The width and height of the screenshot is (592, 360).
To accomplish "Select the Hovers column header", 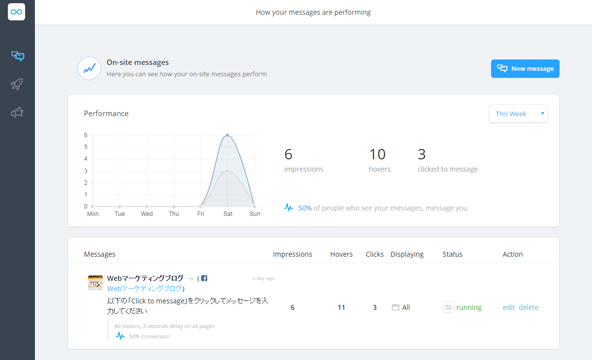I will coord(341,254).
